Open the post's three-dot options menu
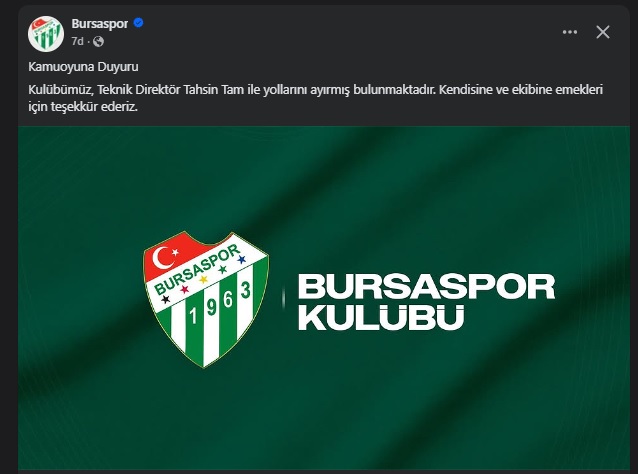The image size is (638, 474). tap(570, 32)
